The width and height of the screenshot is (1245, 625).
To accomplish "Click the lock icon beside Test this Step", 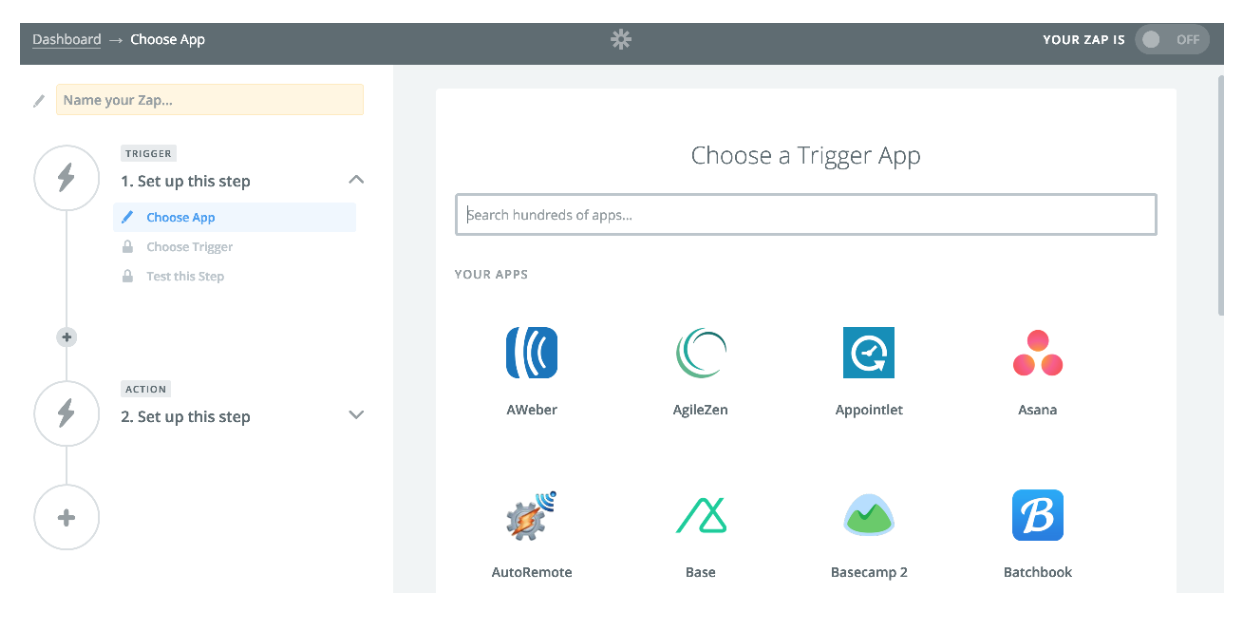I will pos(127,275).
